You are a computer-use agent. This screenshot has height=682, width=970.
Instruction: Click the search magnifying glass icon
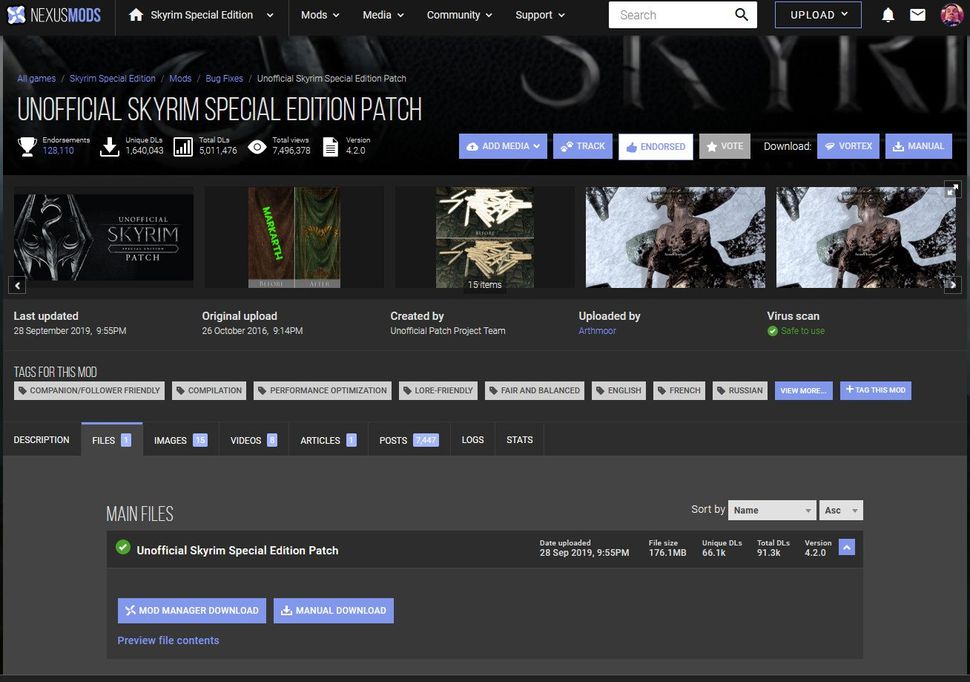point(741,15)
